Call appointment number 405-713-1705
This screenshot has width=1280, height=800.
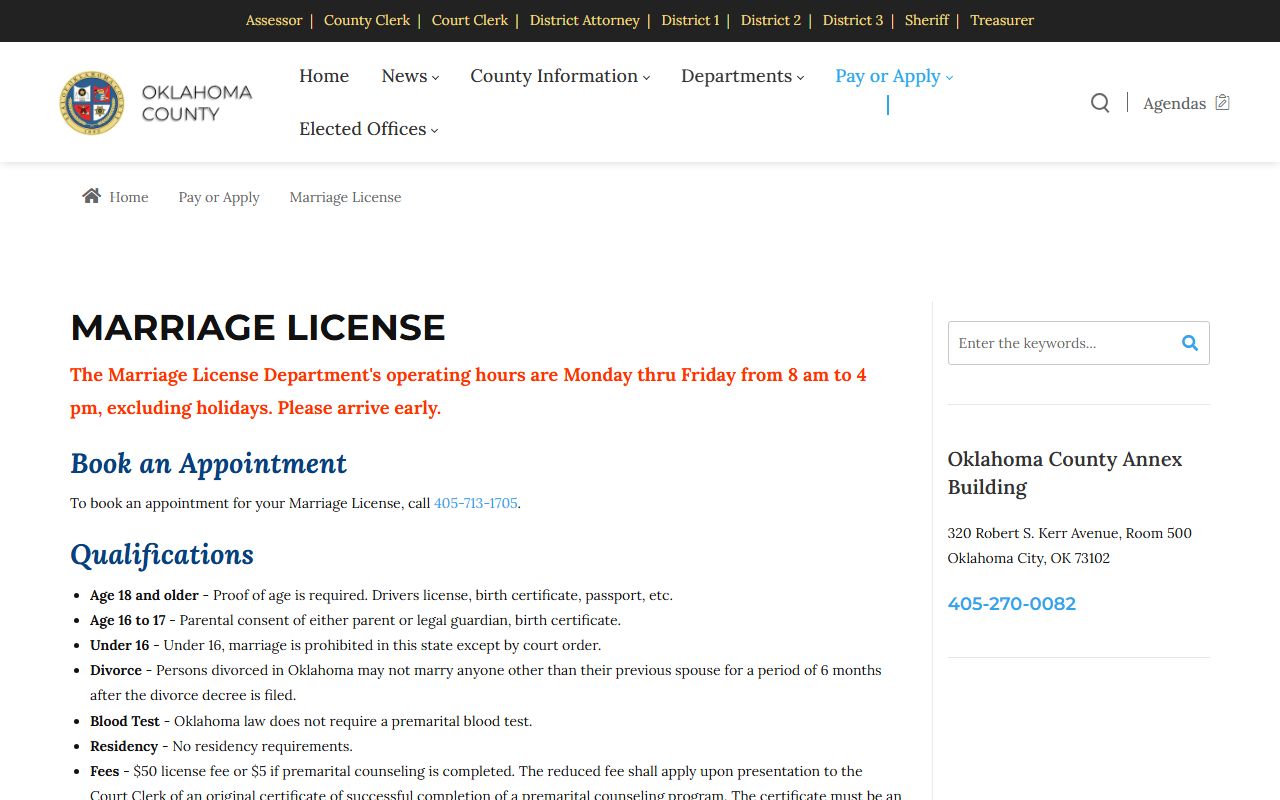coord(476,503)
